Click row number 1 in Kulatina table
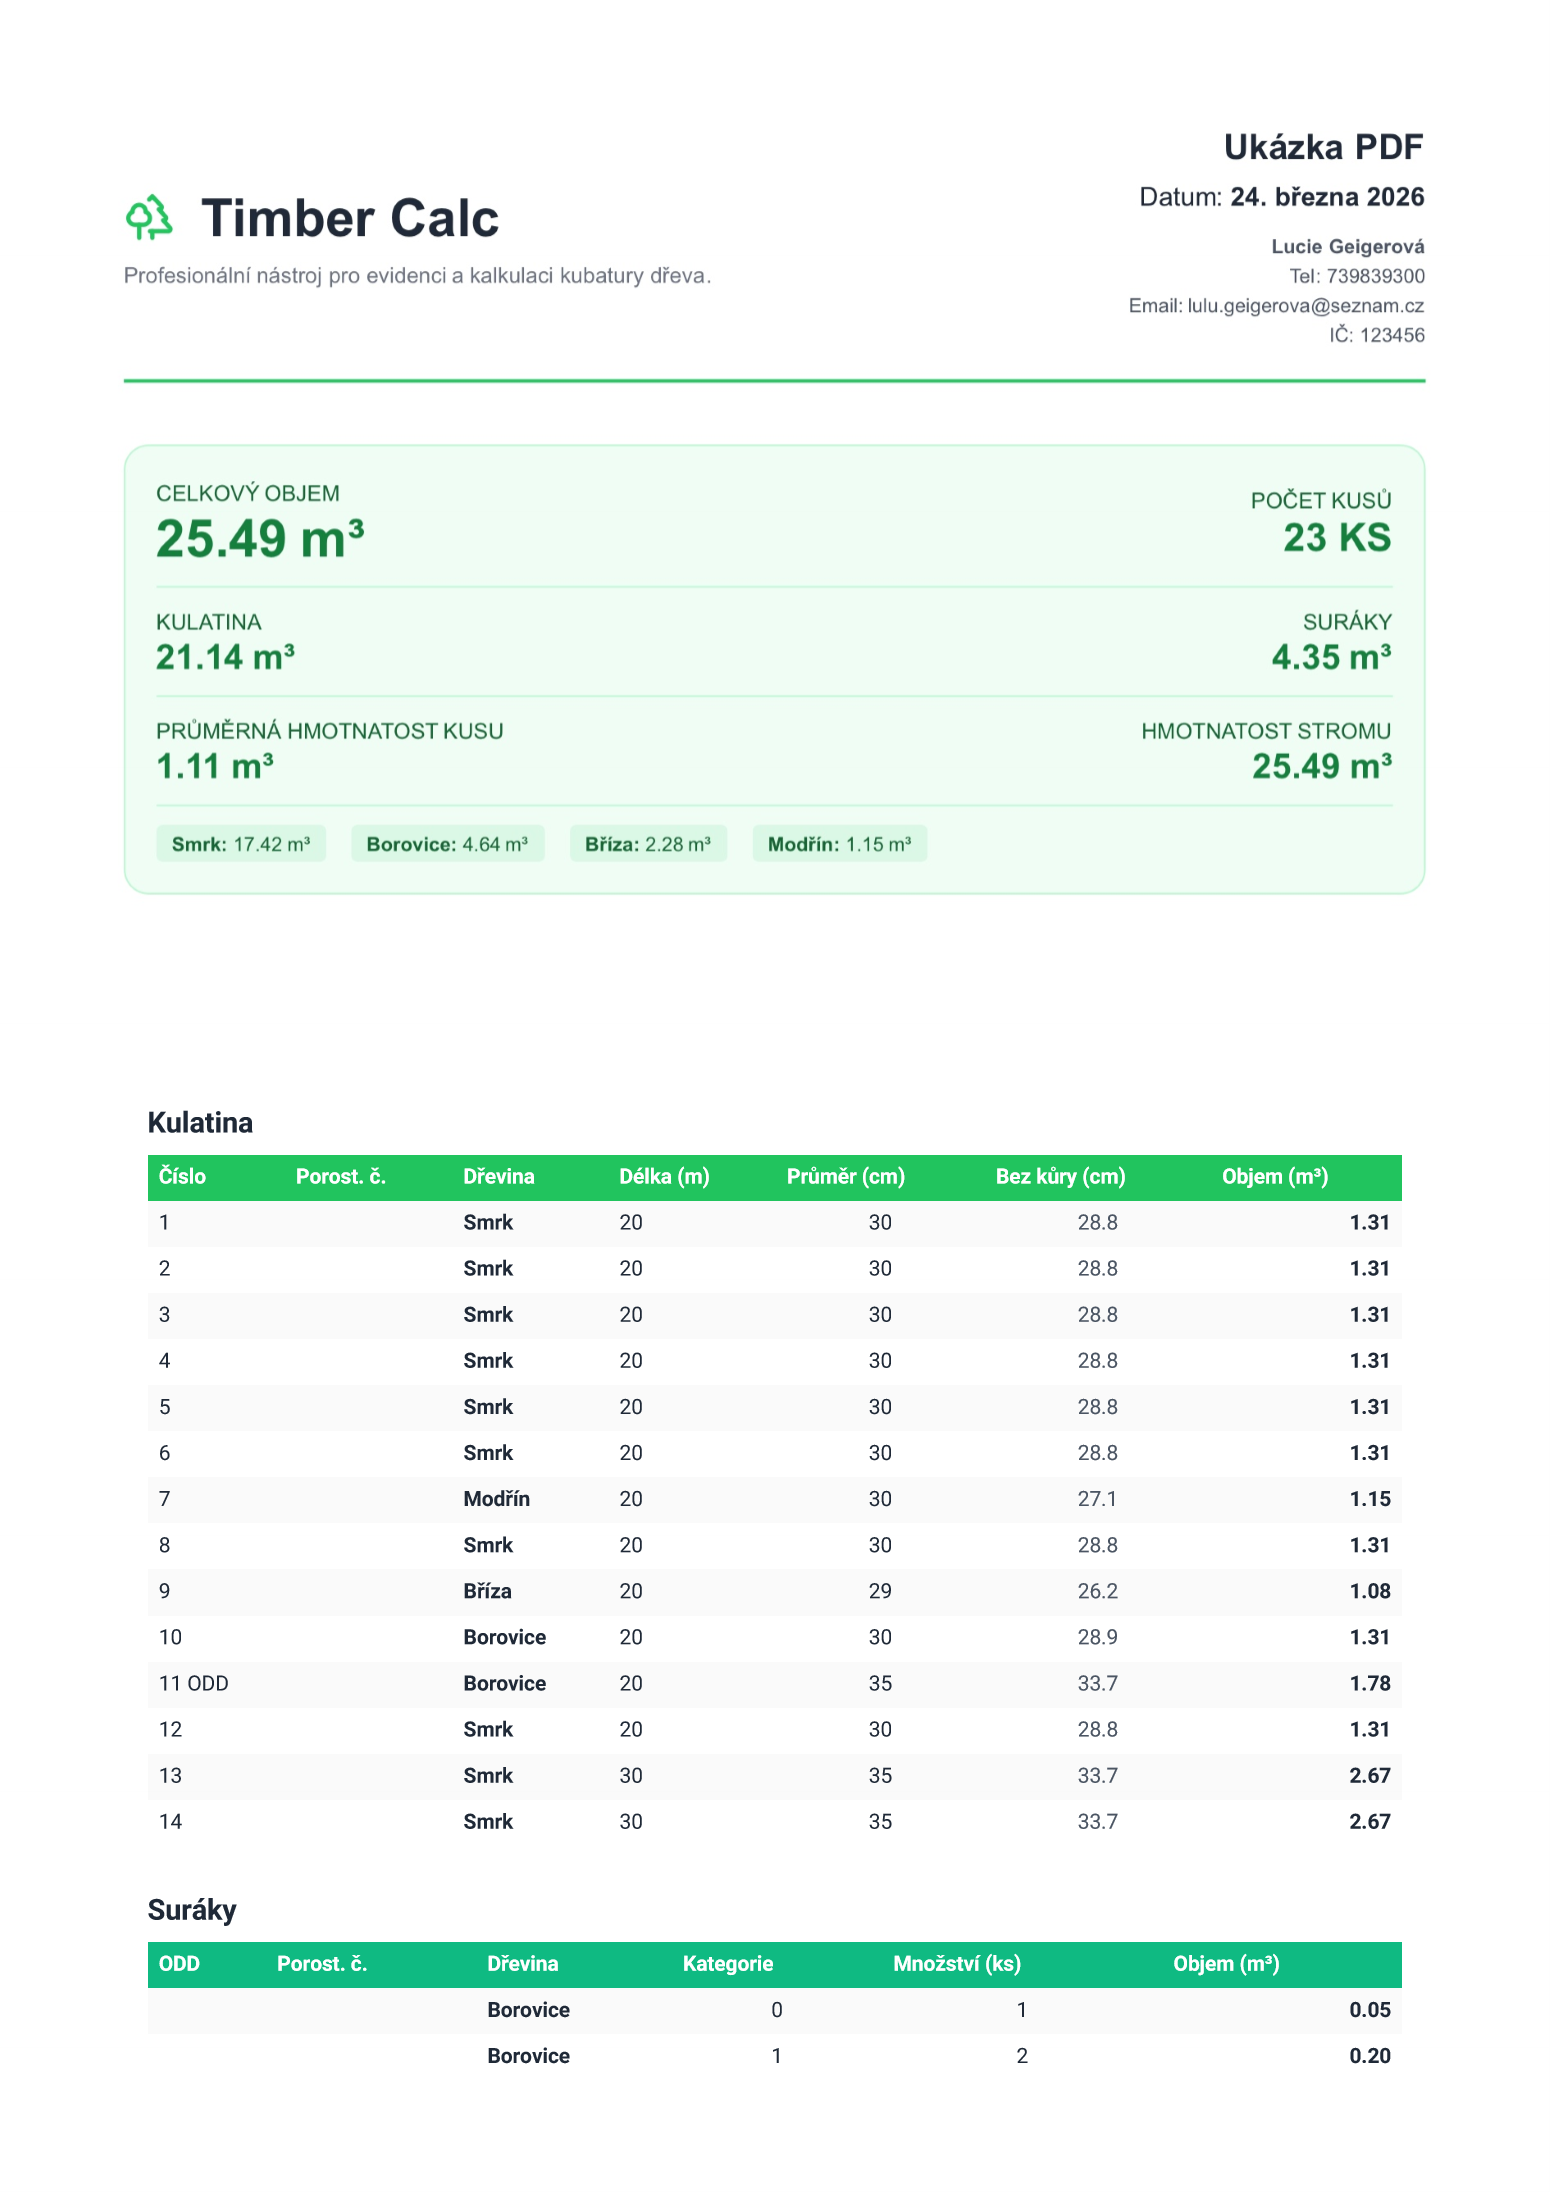Viewport: 1550px width, 2192px height. [x=164, y=1223]
